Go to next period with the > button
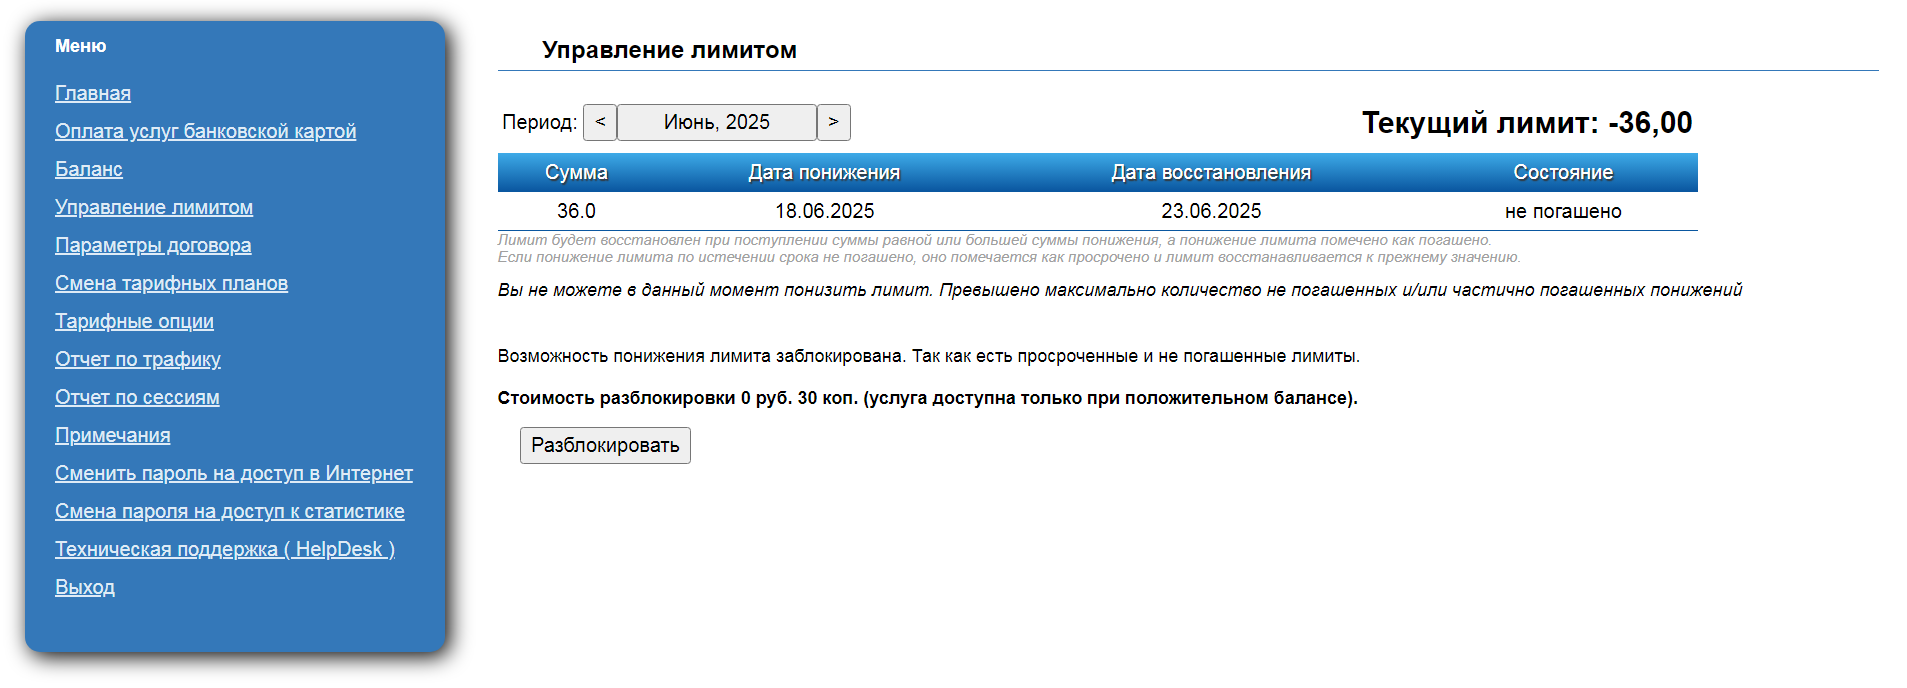The height and width of the screenshot is (688, 1907). point(834,122)
